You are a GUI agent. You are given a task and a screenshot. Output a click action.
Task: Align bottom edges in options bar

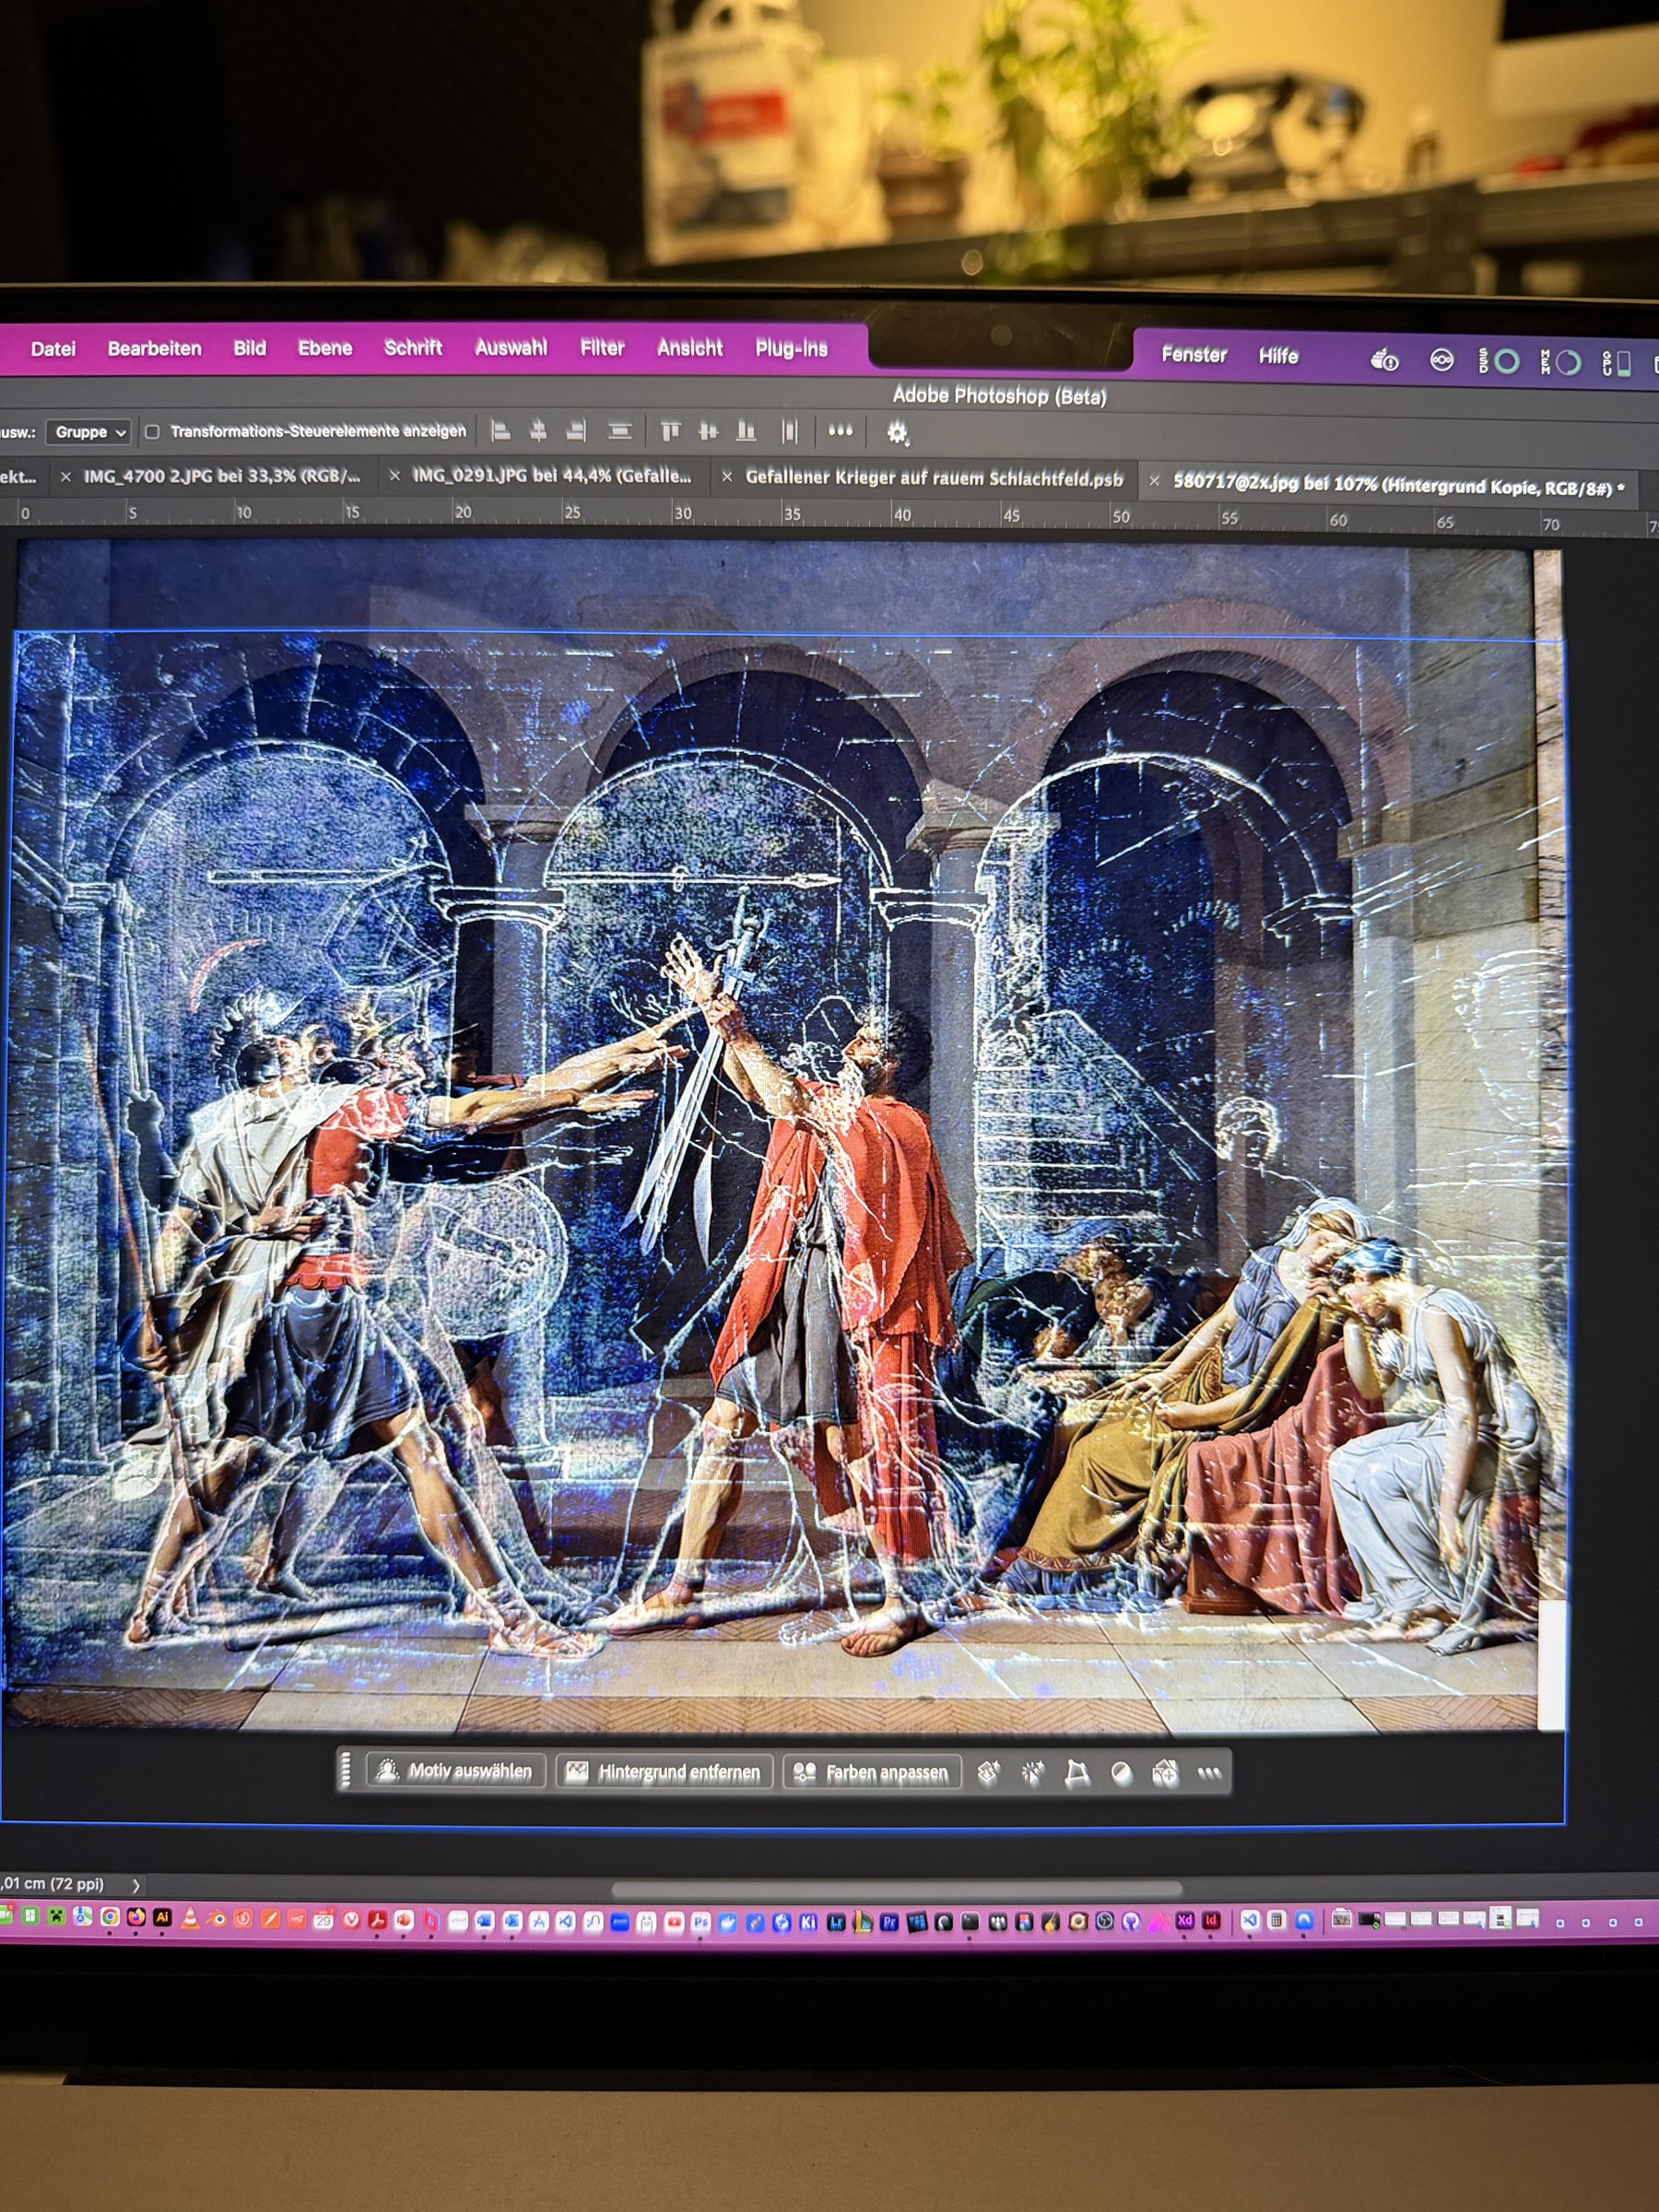point(746,431)
